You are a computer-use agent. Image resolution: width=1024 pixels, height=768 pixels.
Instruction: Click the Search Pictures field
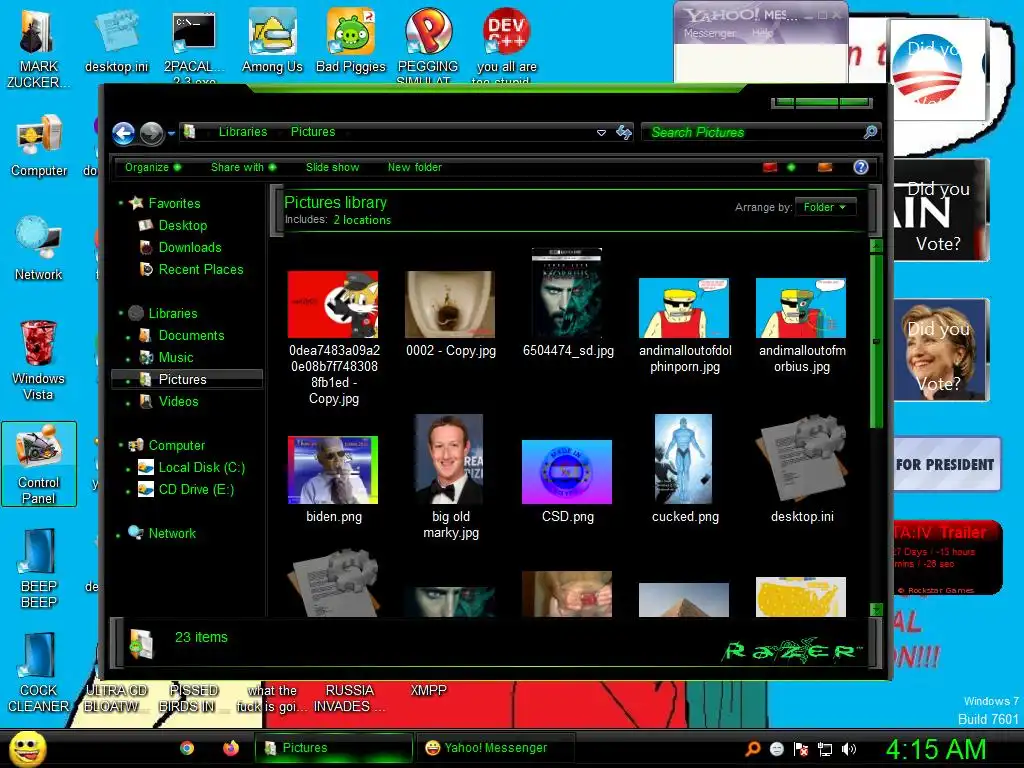[x=751, y=132]
